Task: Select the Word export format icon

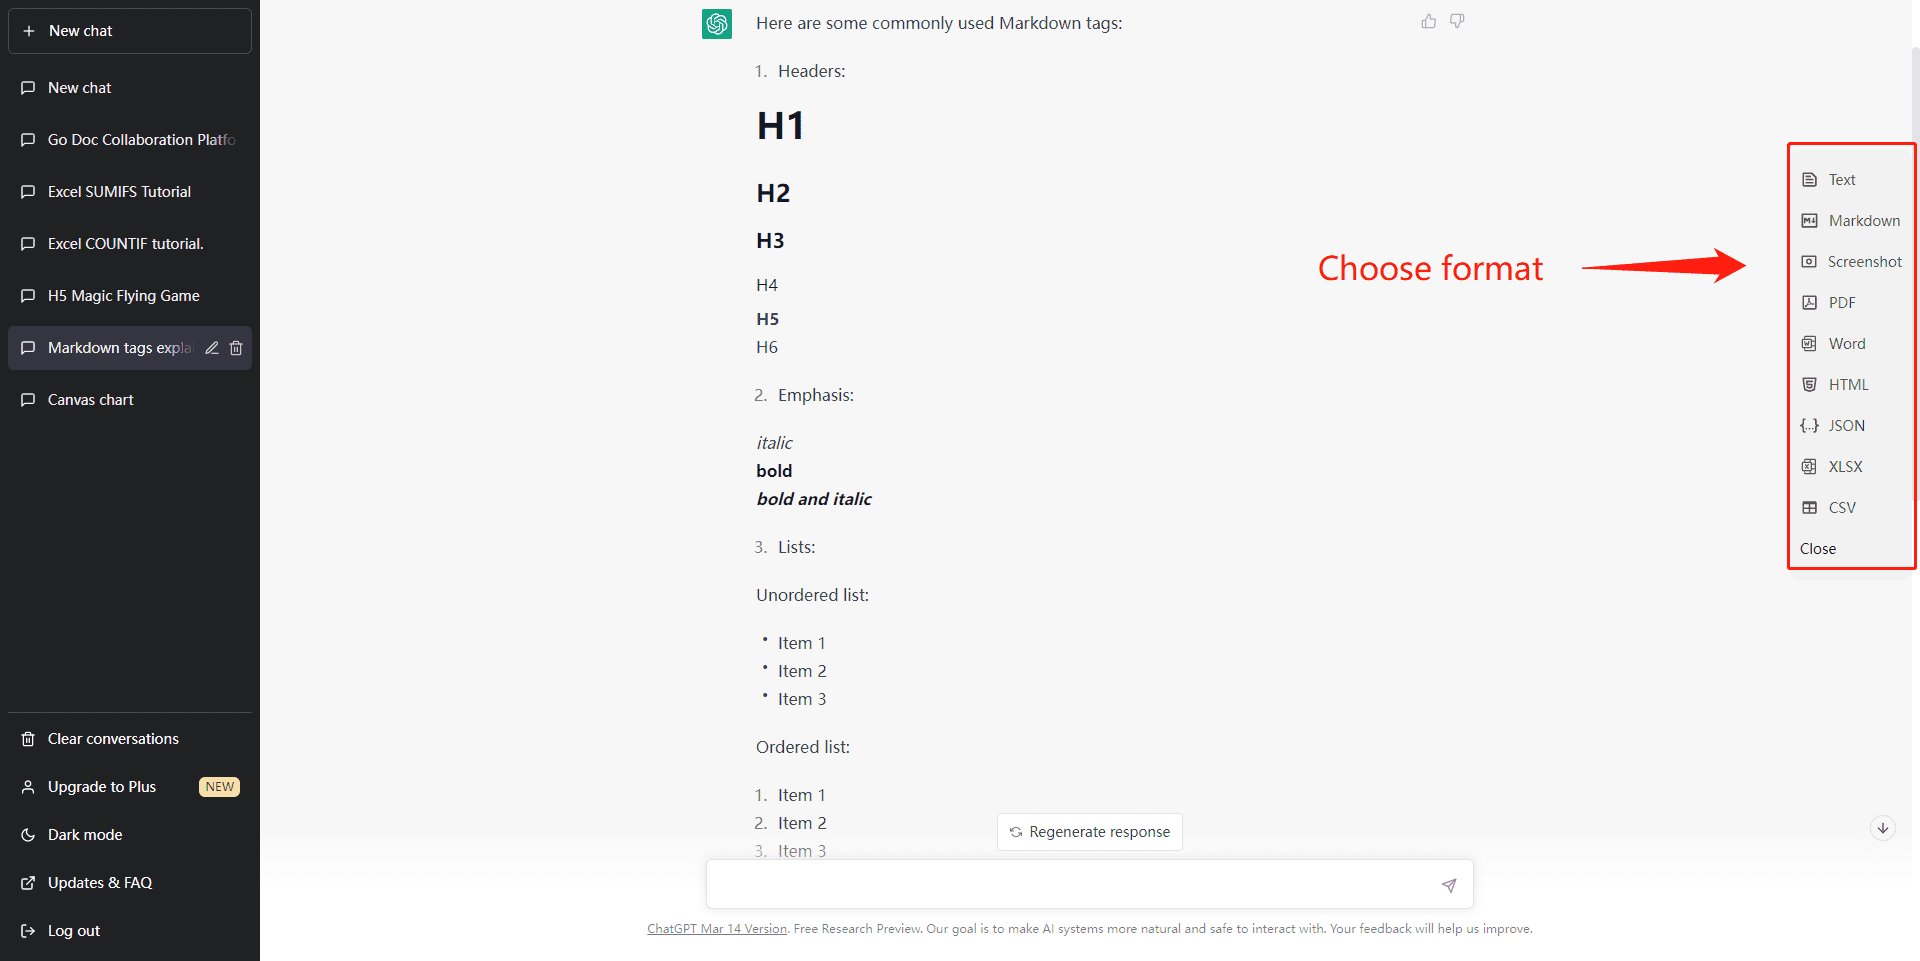Action: (1809, 343)
